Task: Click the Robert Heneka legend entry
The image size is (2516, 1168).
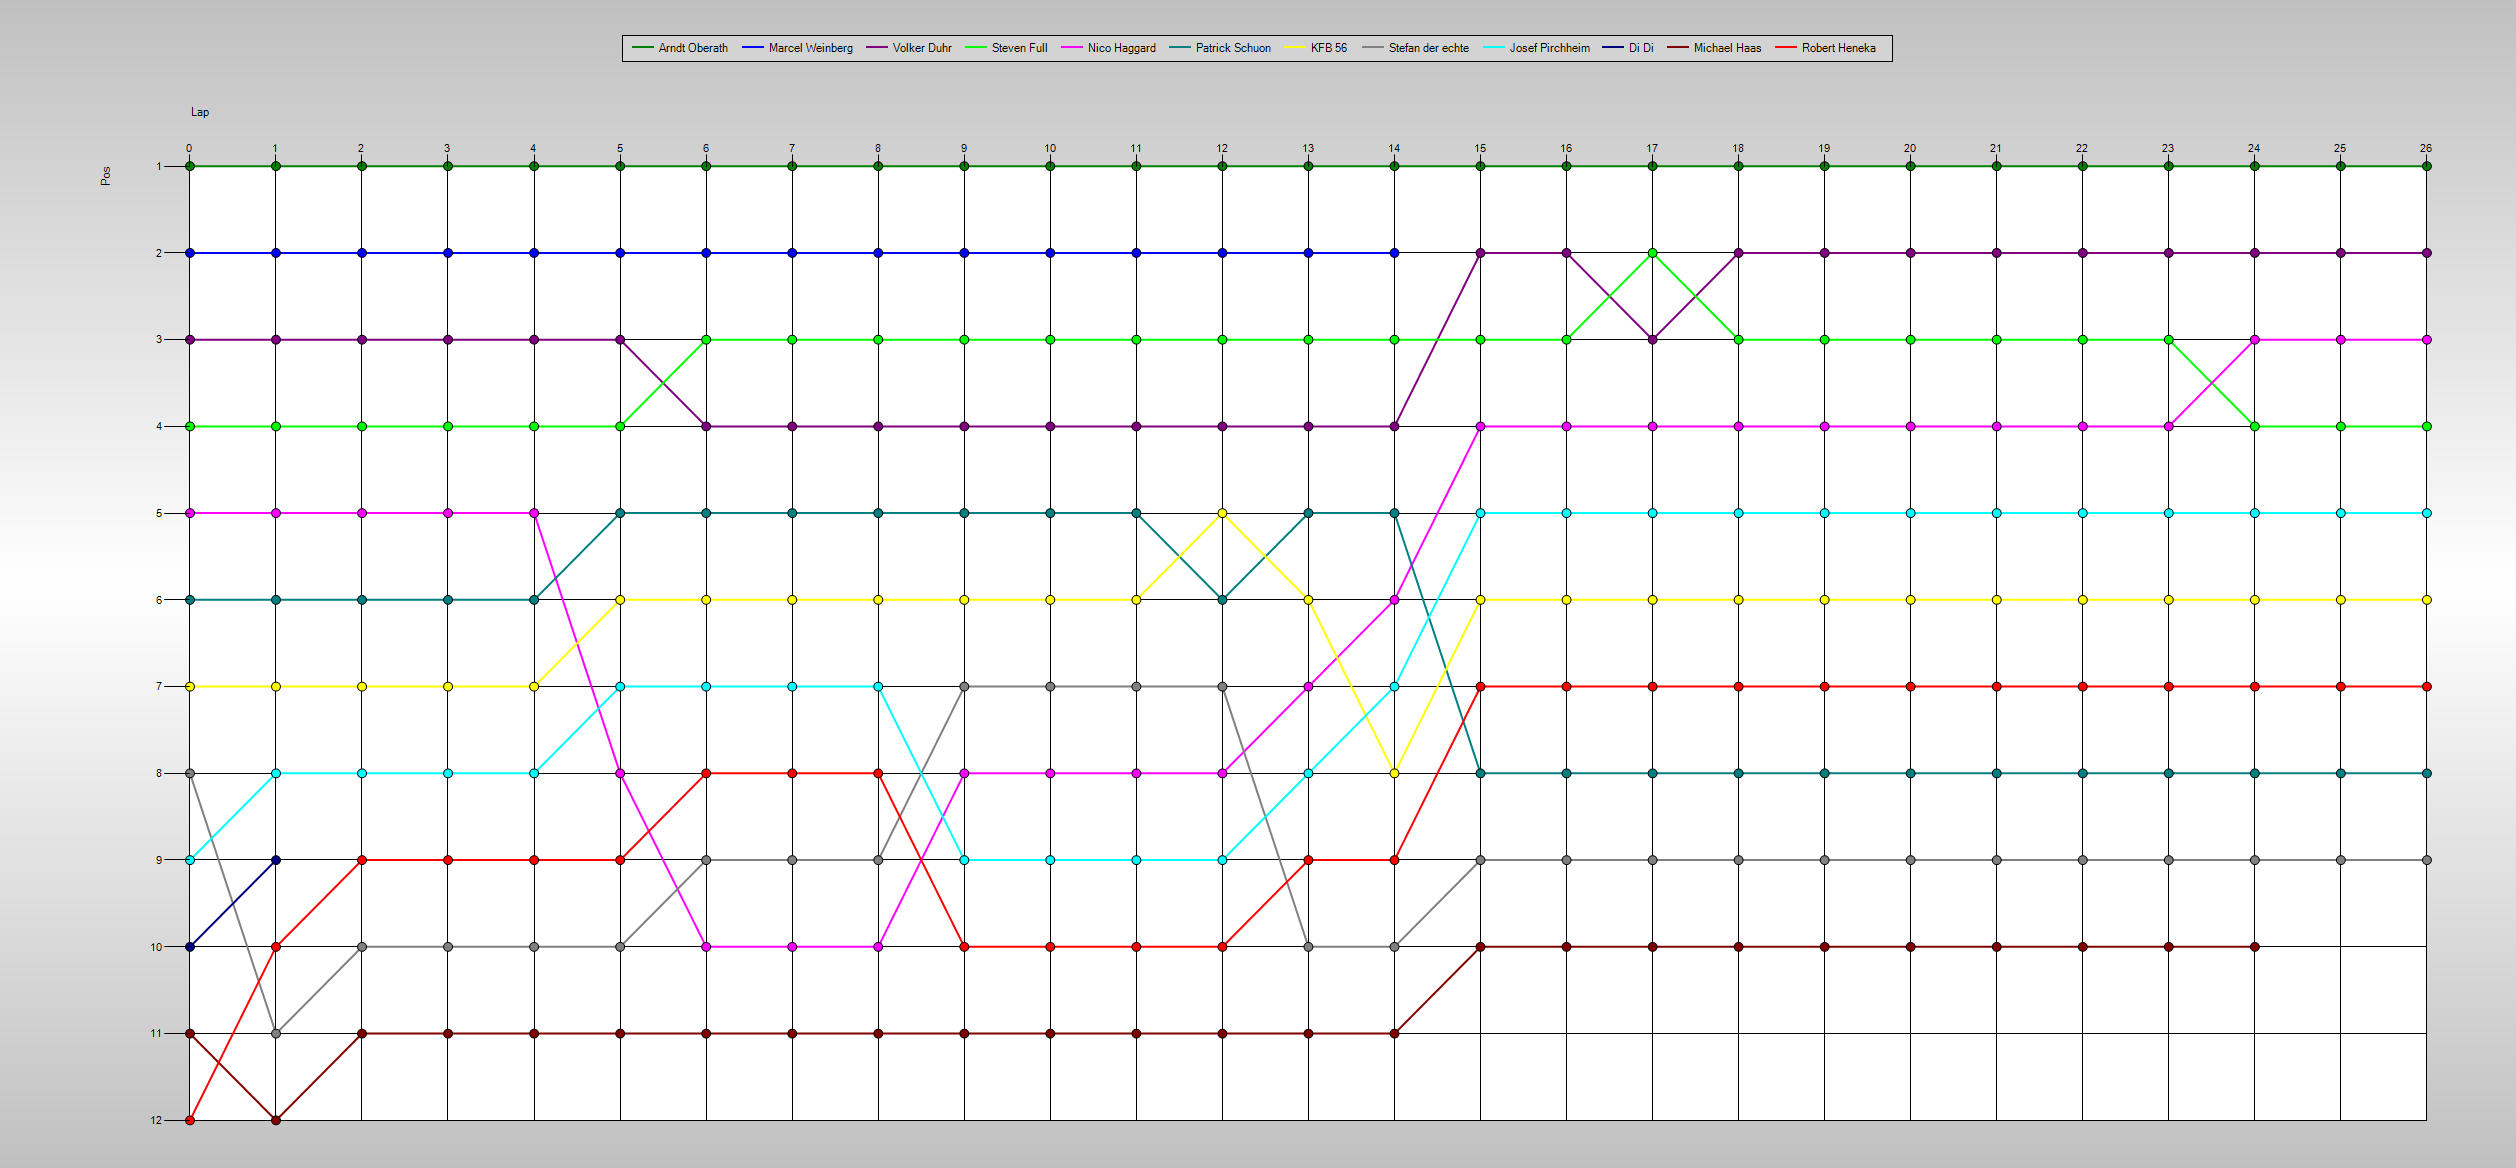Action: pyautogui.click(x=1825, y=48)
